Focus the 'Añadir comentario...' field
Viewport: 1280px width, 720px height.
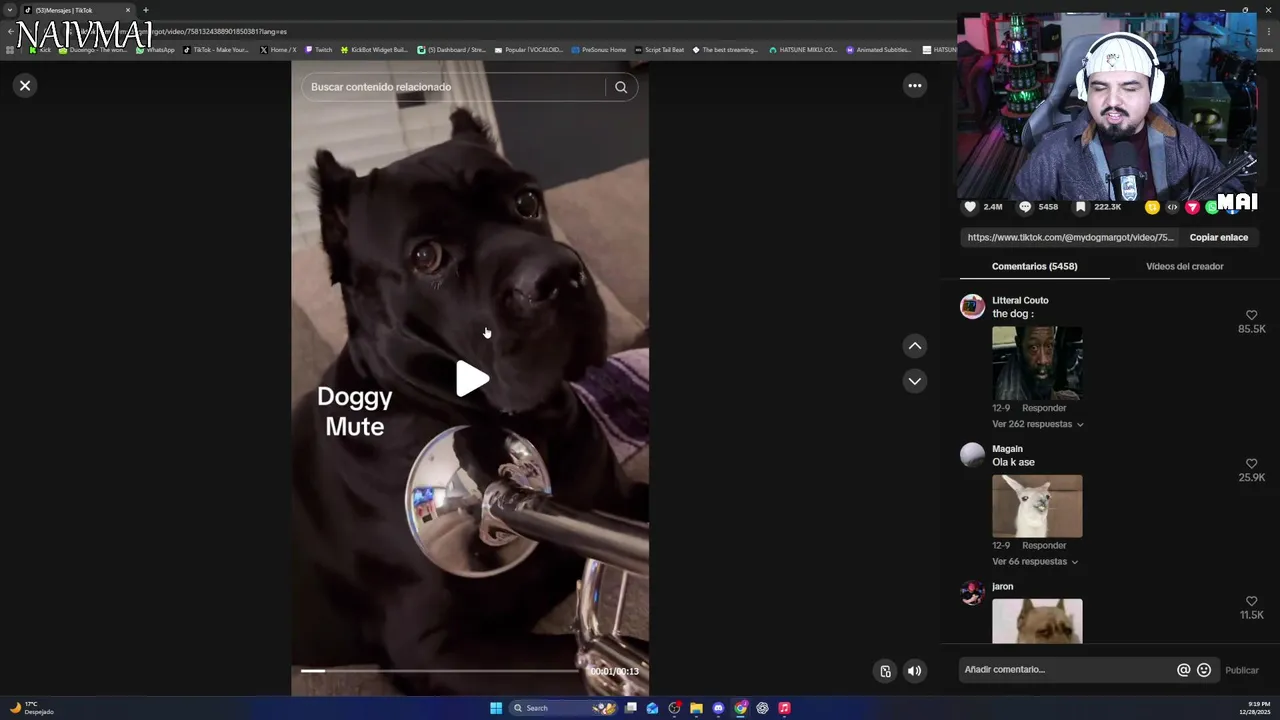click(1066, 670)
